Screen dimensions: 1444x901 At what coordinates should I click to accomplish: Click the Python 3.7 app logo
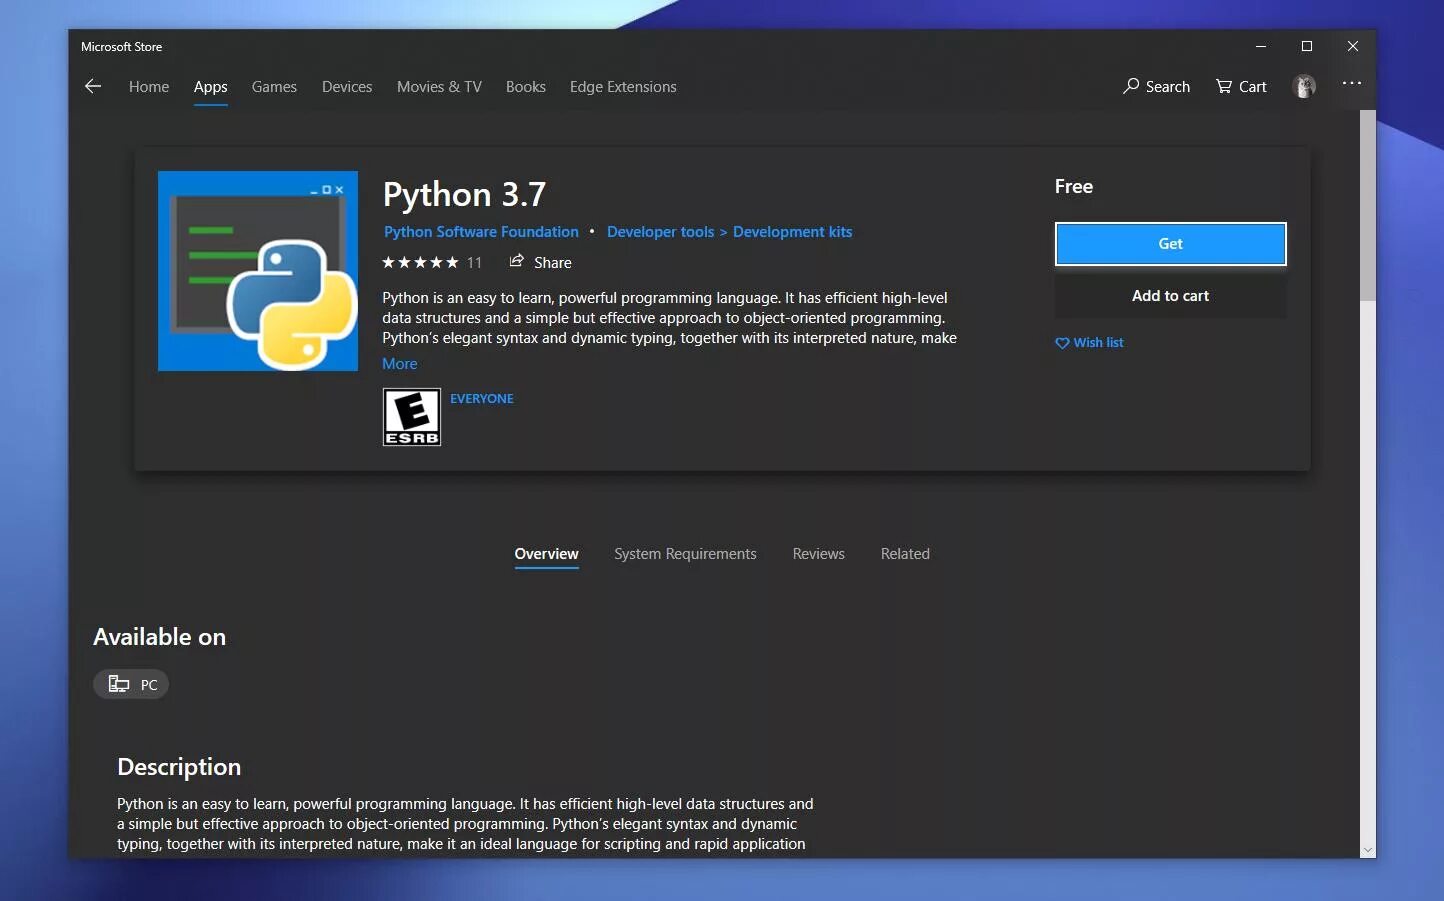258,271
